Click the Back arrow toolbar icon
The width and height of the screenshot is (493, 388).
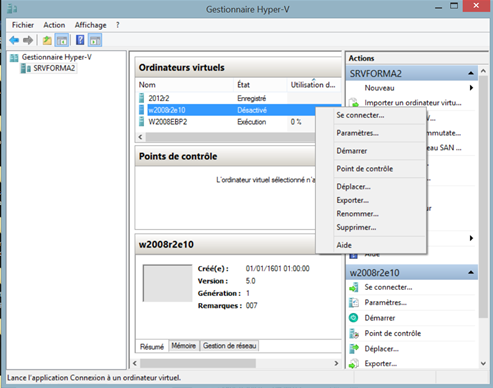tap(14, 40)
